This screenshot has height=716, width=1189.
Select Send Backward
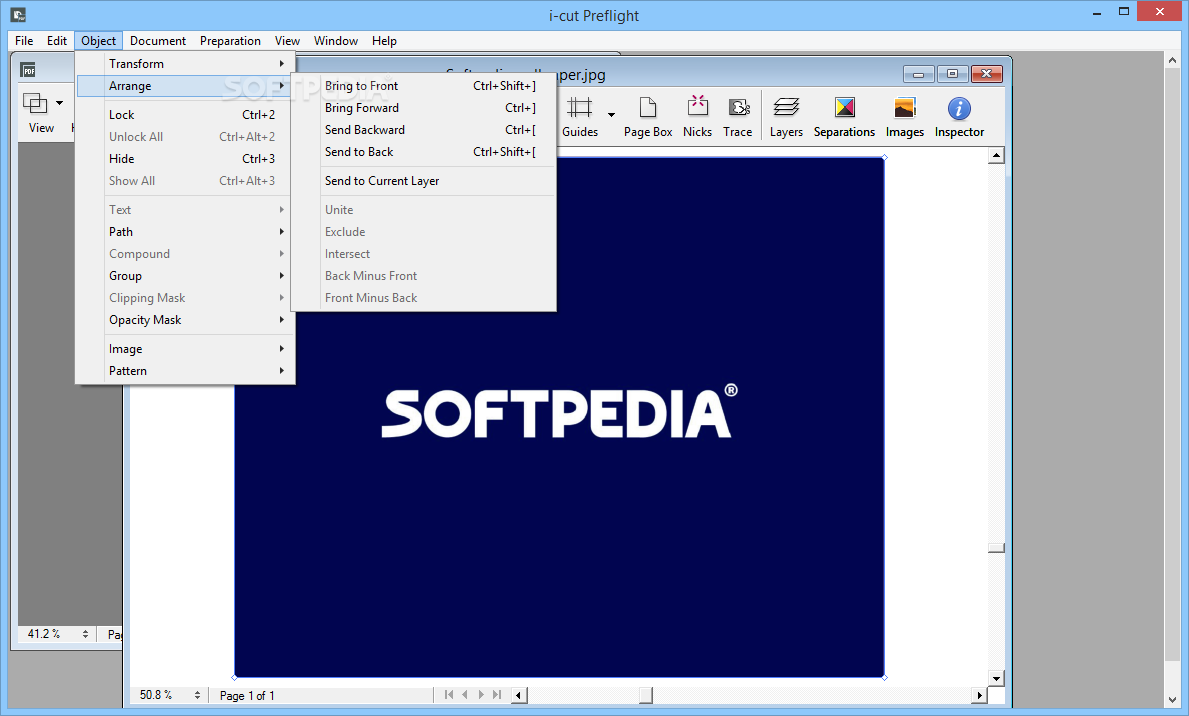[424, 130]
